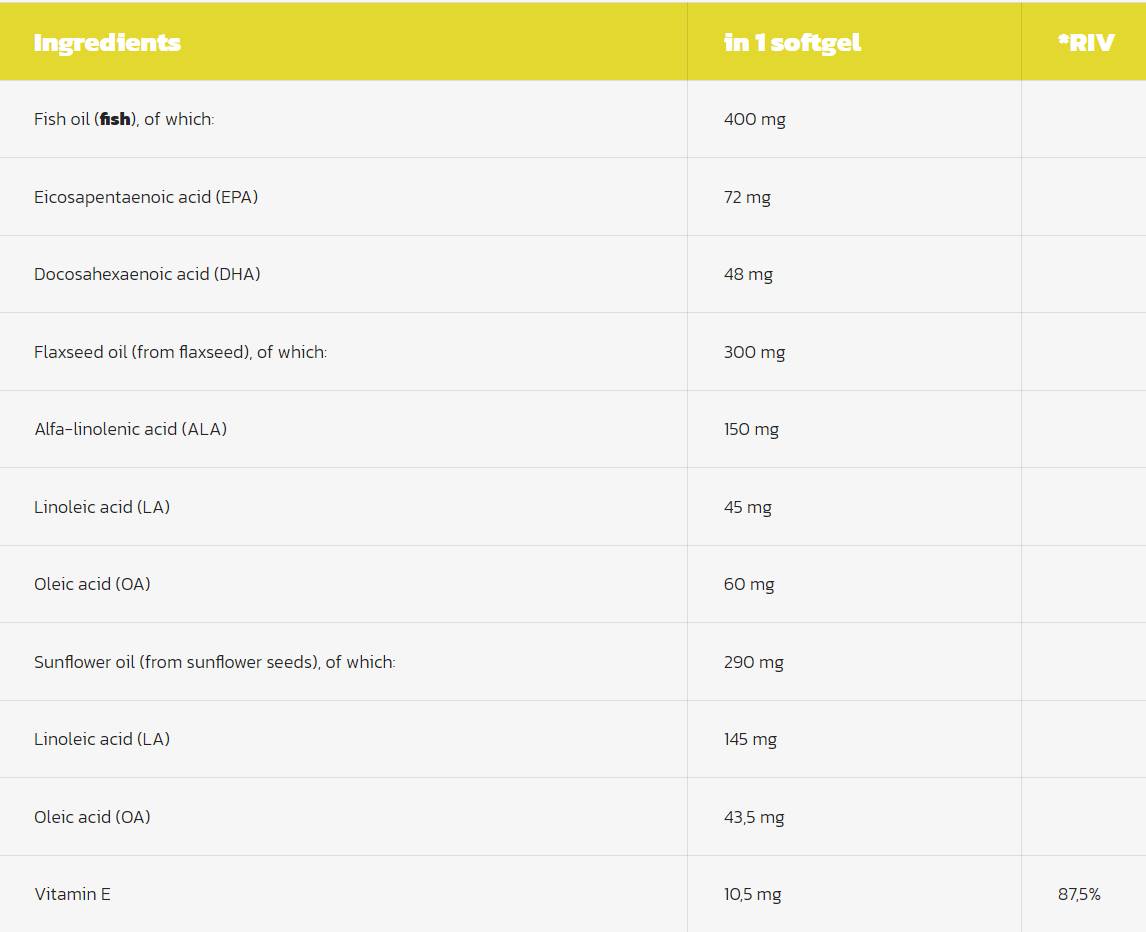Click the Ingredients column header
Image resolution: width=1146 pixels, height=932 pixels.
[107, 43]
